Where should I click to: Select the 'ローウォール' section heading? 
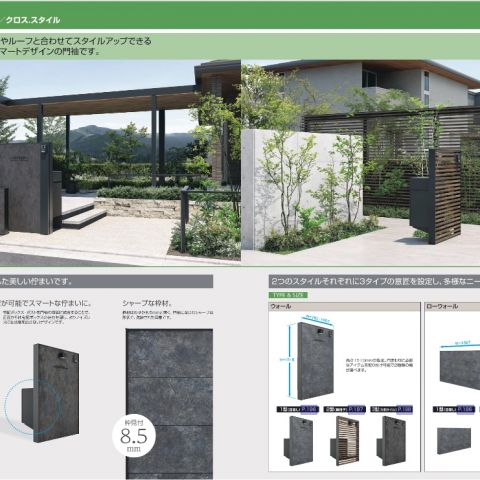coord(442,306)
